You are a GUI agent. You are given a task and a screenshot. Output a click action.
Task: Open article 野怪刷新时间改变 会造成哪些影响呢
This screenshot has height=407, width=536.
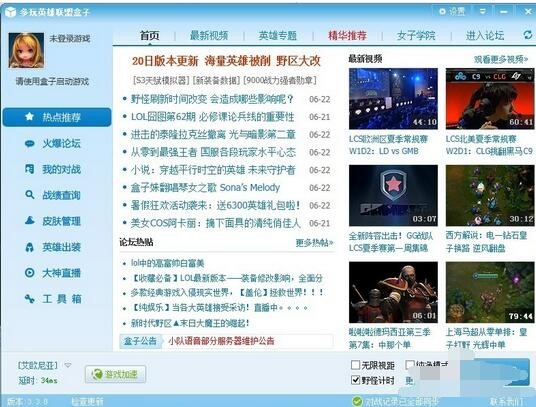click(x=212, y=99)
